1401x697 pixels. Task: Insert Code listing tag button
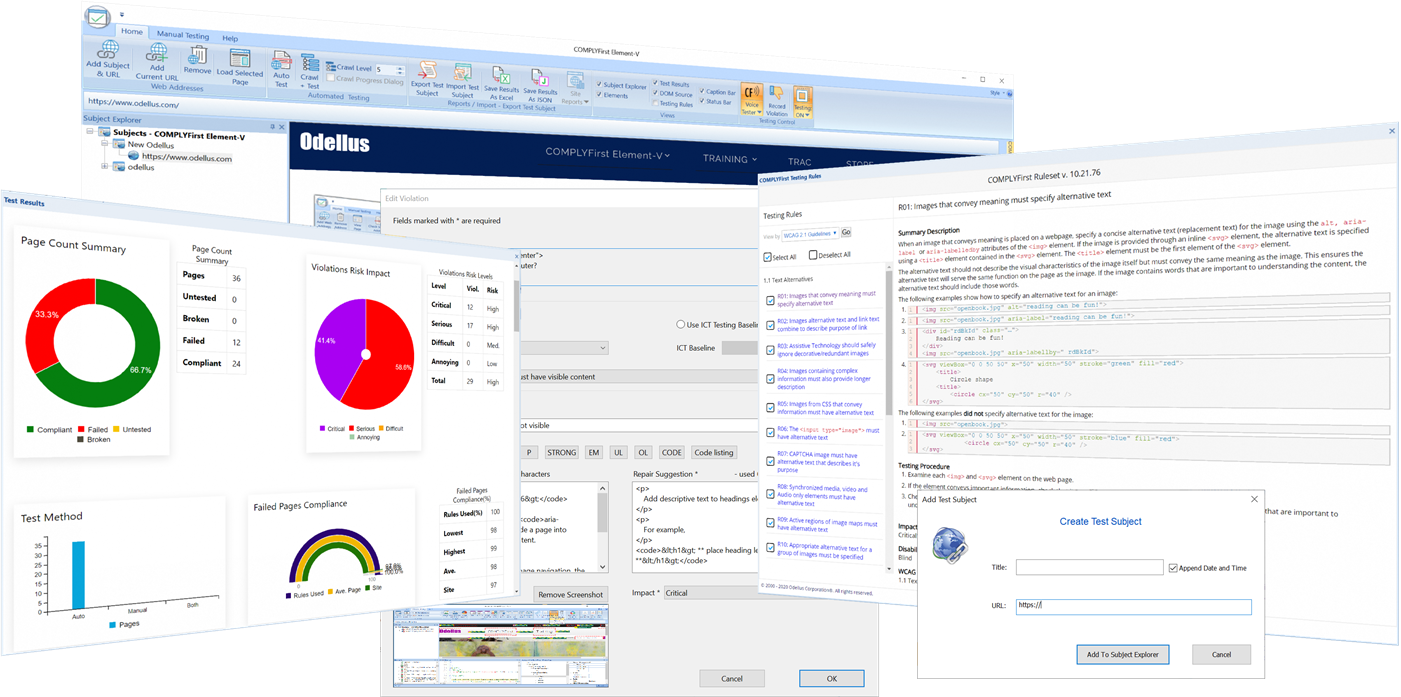click(714, 452)
